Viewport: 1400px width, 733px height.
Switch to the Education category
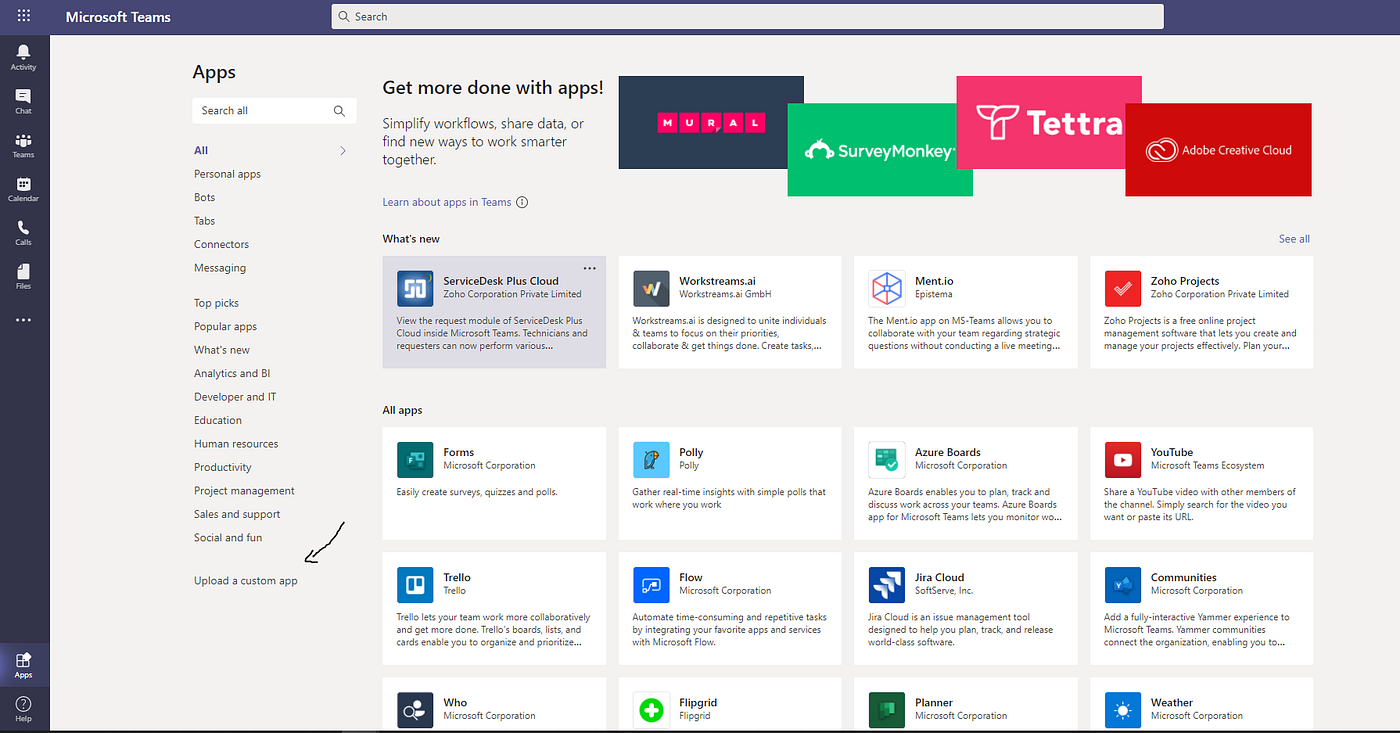(218, 420)
